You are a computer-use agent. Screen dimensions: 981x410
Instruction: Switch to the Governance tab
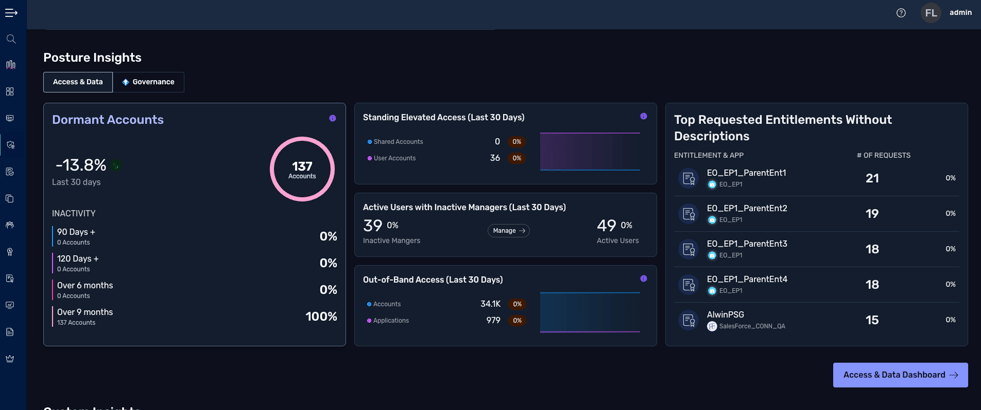(x=148, y=82)
